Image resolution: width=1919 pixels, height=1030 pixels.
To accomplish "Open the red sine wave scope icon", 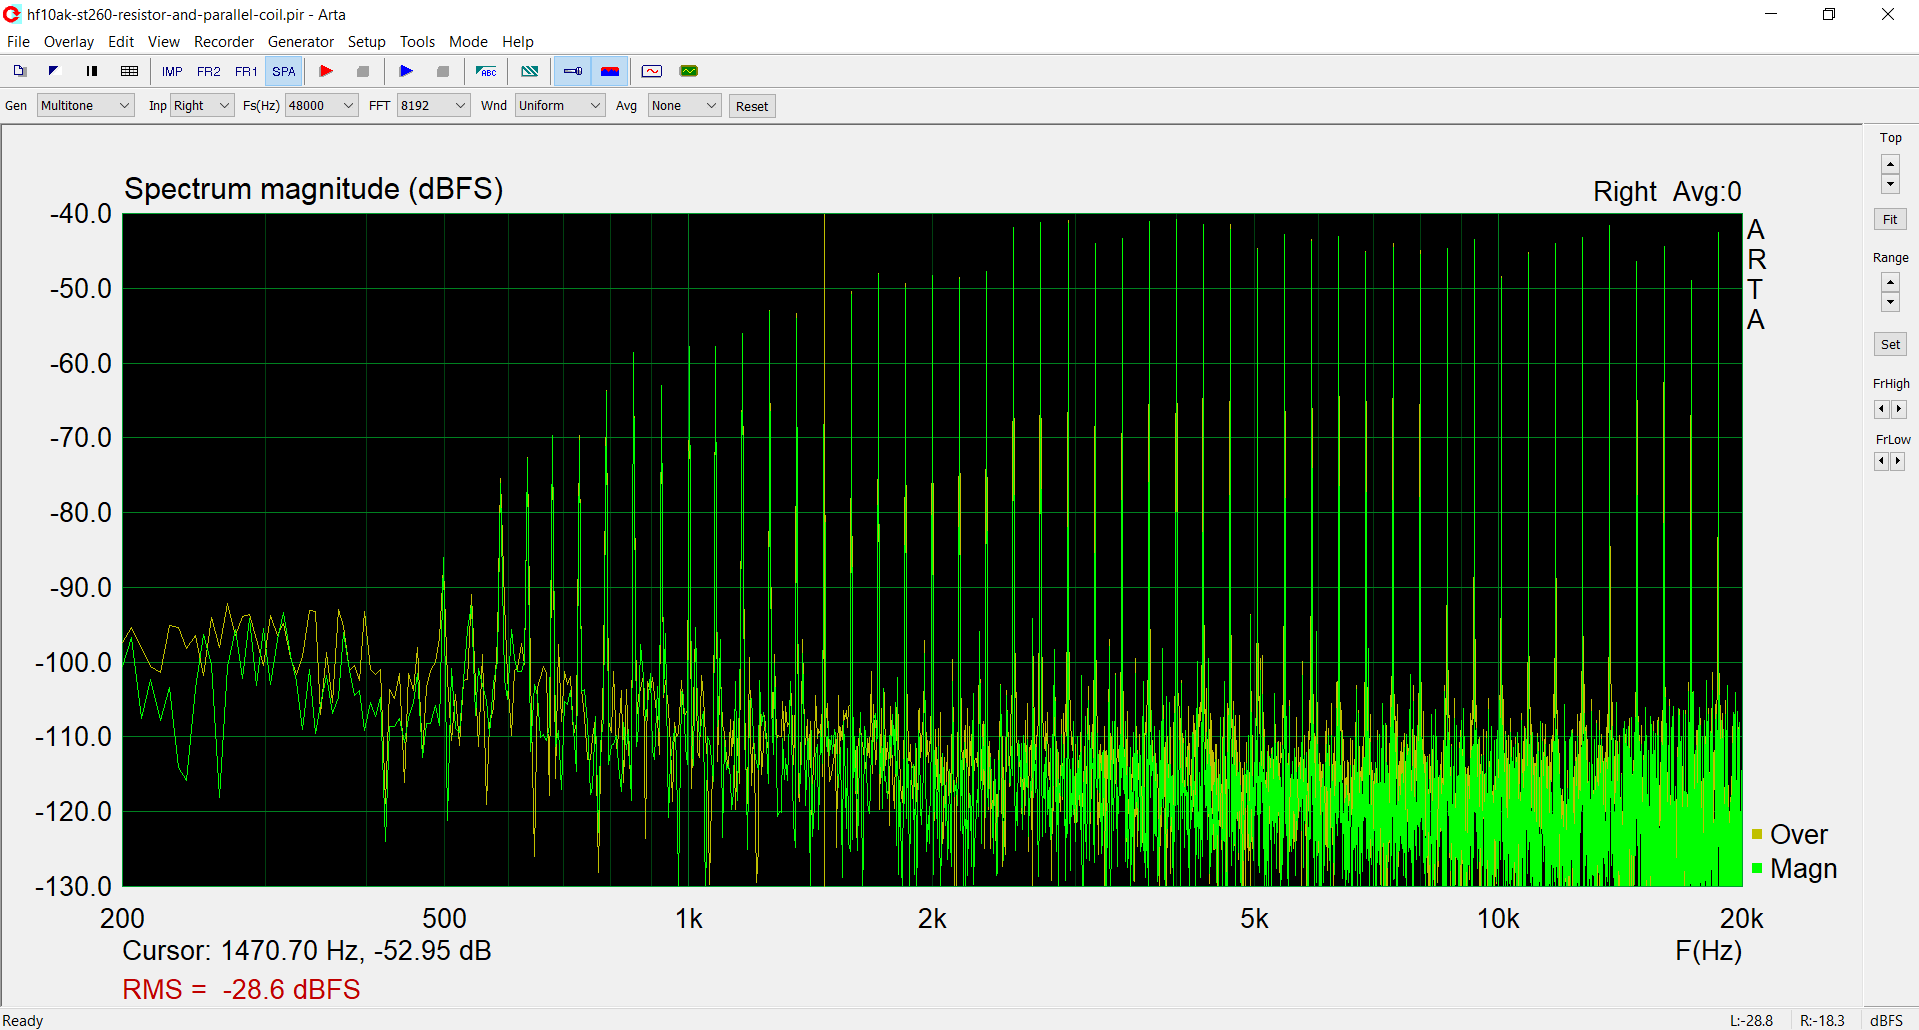I will [x=652, y=71].
